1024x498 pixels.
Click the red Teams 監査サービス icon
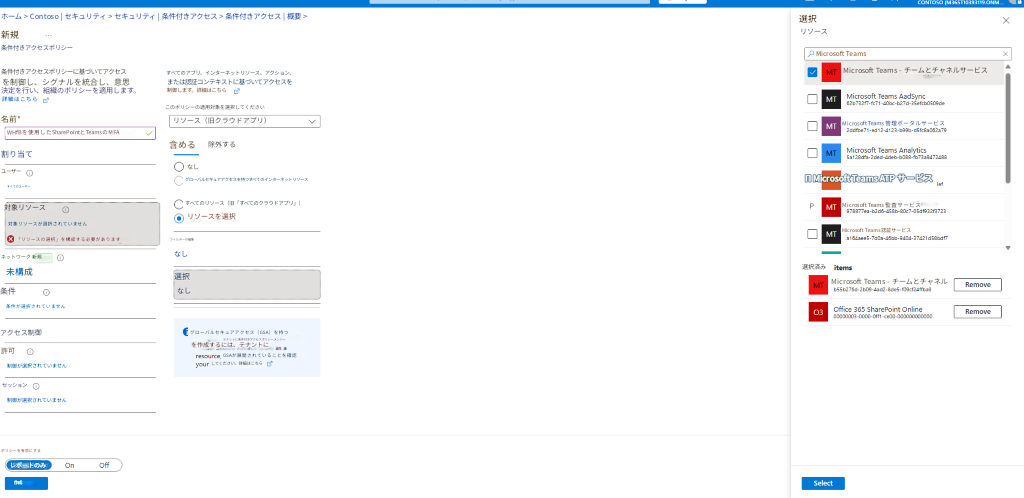(x=831, y=208)
